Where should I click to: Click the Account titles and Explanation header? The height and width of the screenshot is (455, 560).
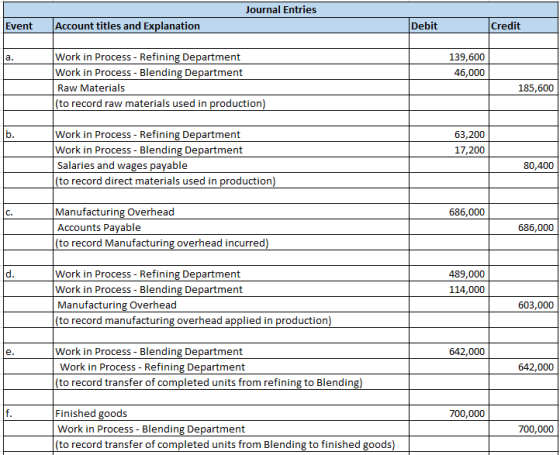point(231,26)
